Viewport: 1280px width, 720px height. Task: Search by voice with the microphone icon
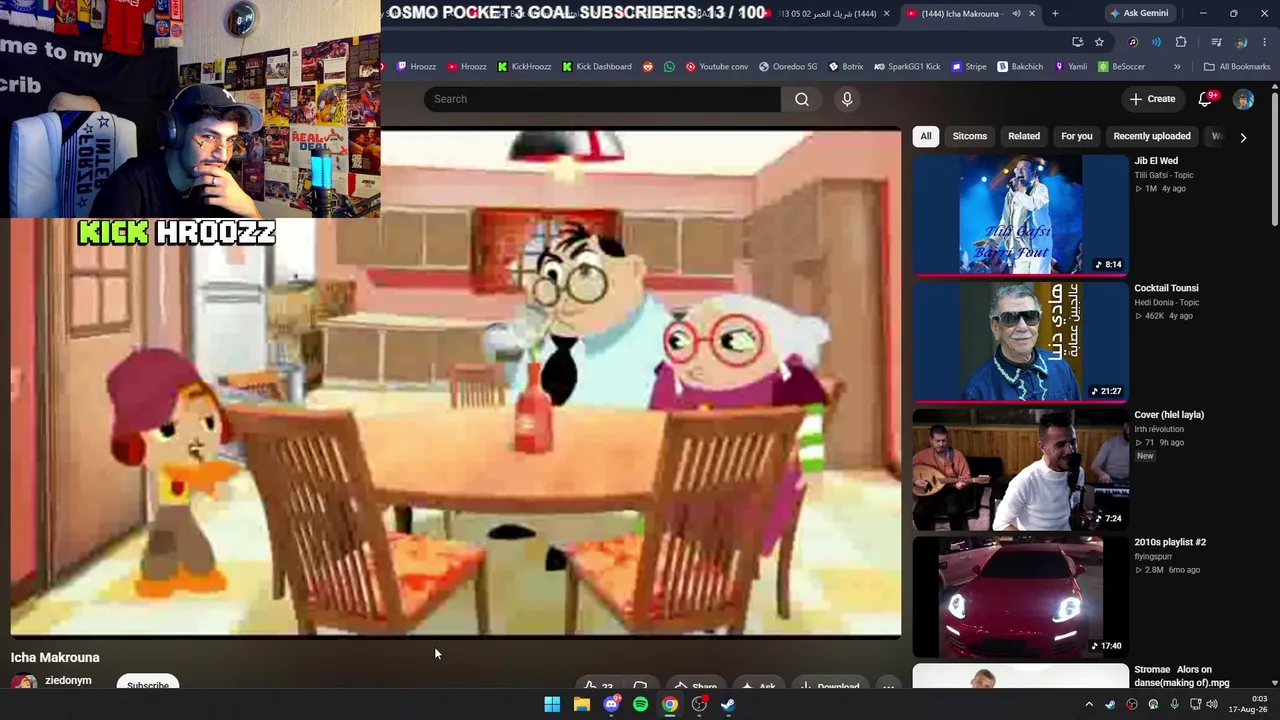click(x=847, y=99)
